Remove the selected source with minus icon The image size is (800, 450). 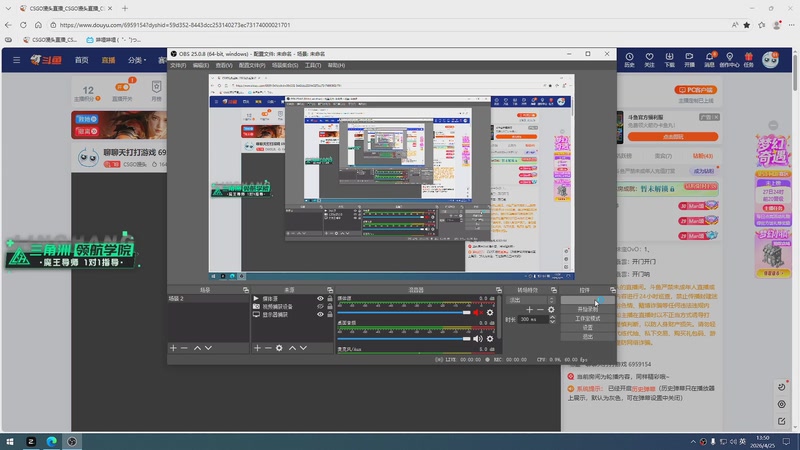268,348
